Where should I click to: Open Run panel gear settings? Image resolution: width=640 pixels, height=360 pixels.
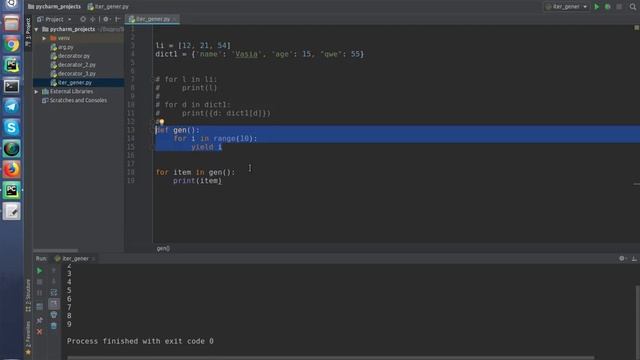[x=622, y=258]
